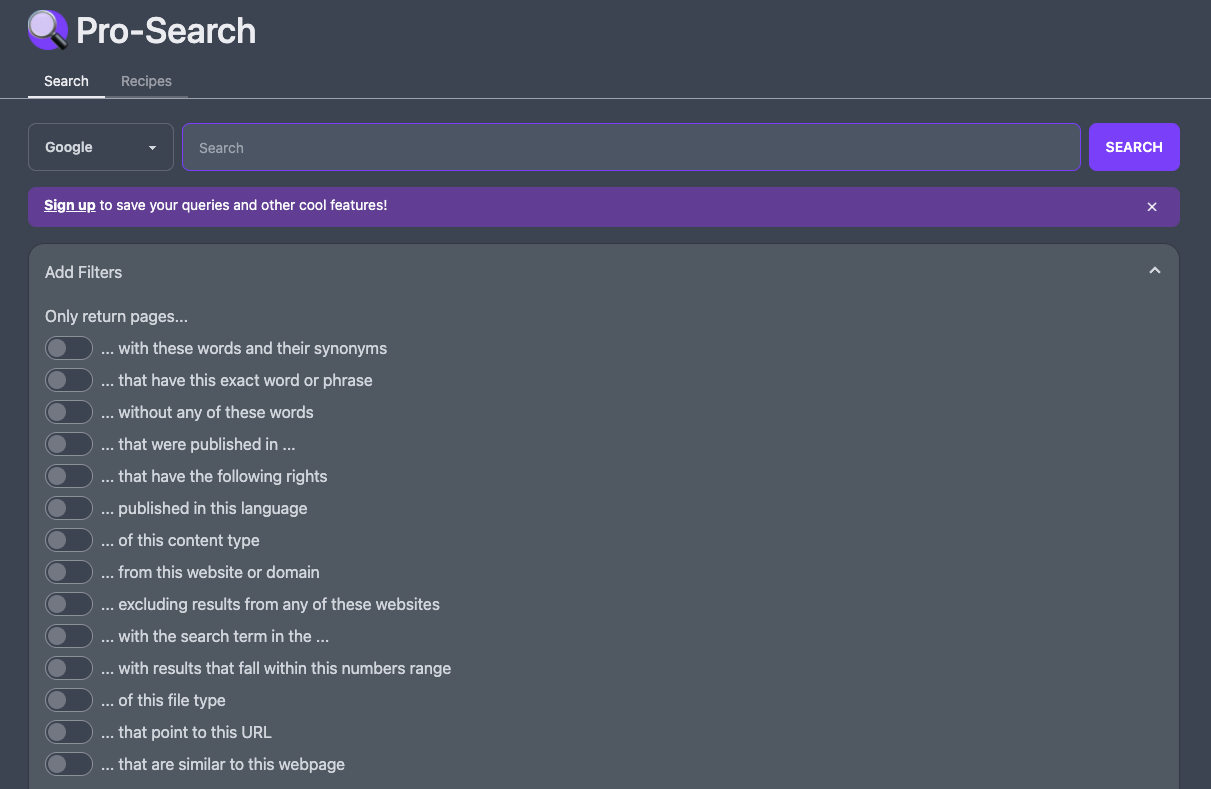
Task: Switch to the Recipes tab
Action: 146,81
